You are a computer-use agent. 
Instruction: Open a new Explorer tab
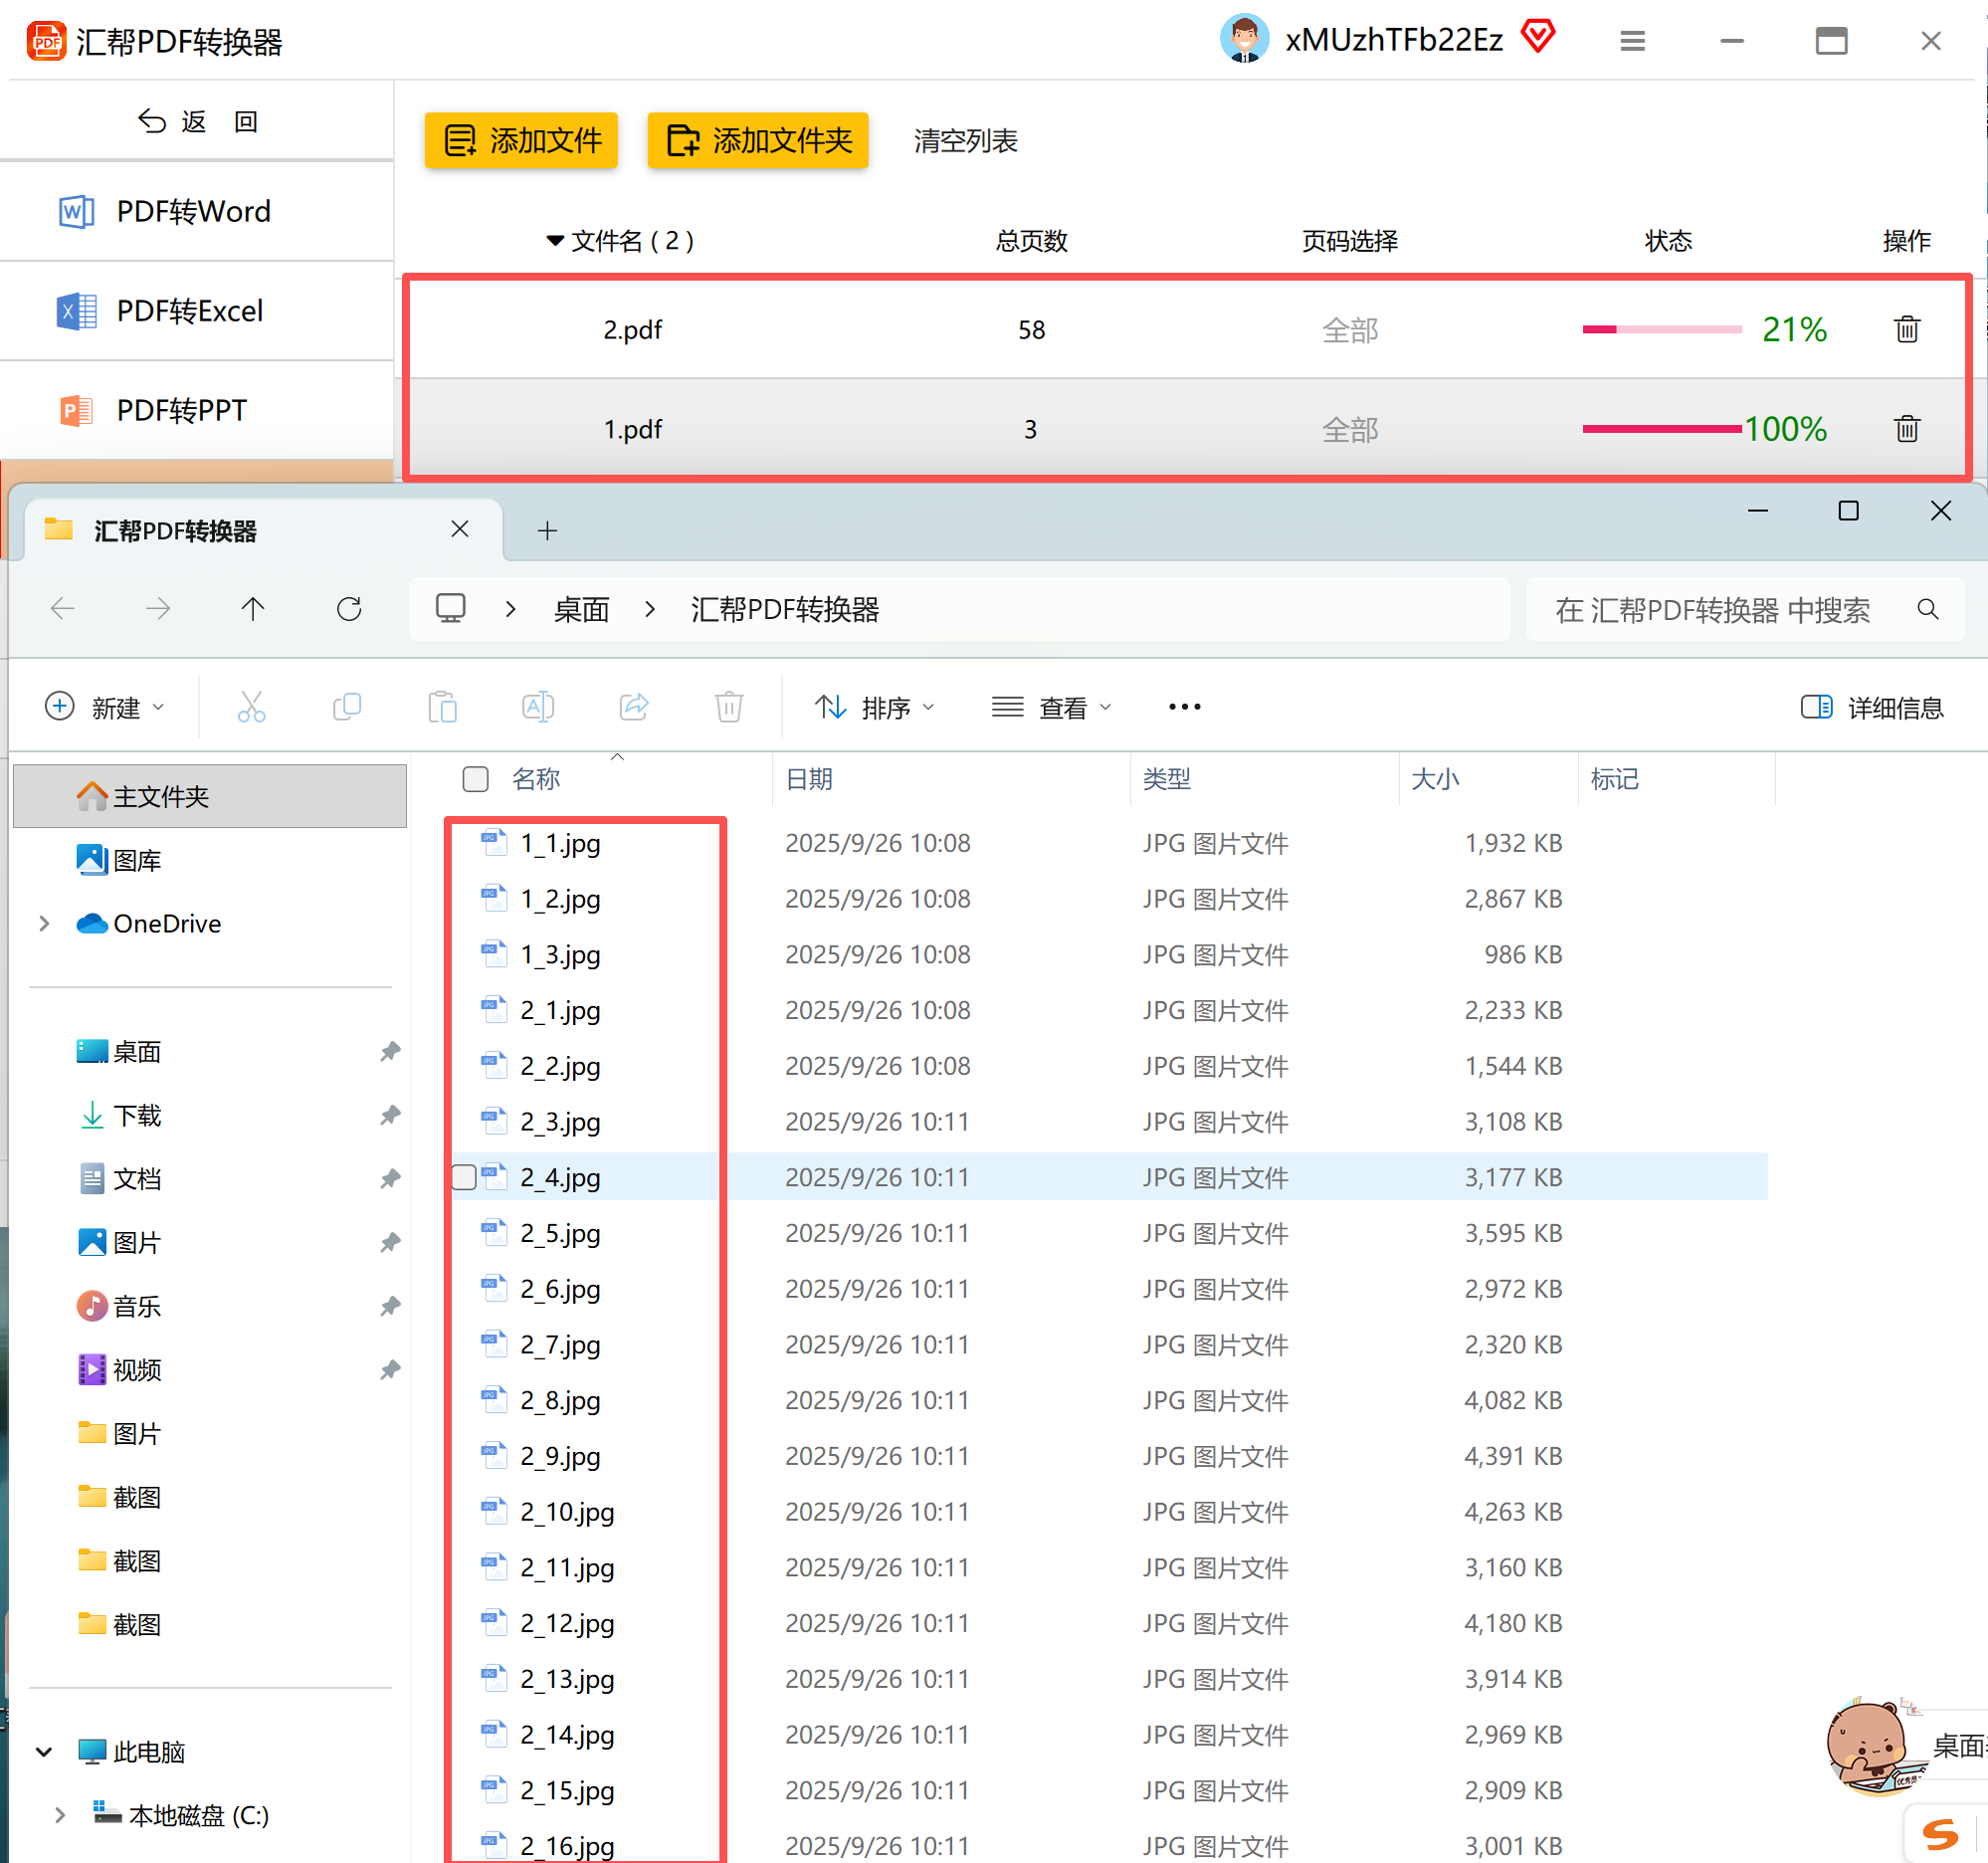547,531
